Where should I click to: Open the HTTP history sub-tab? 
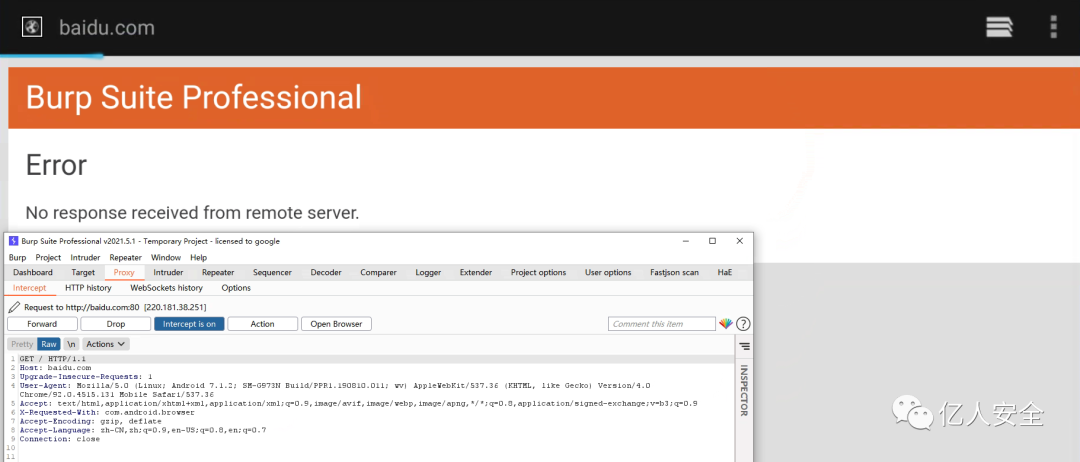pyautogui.click(x=88, y=288)
